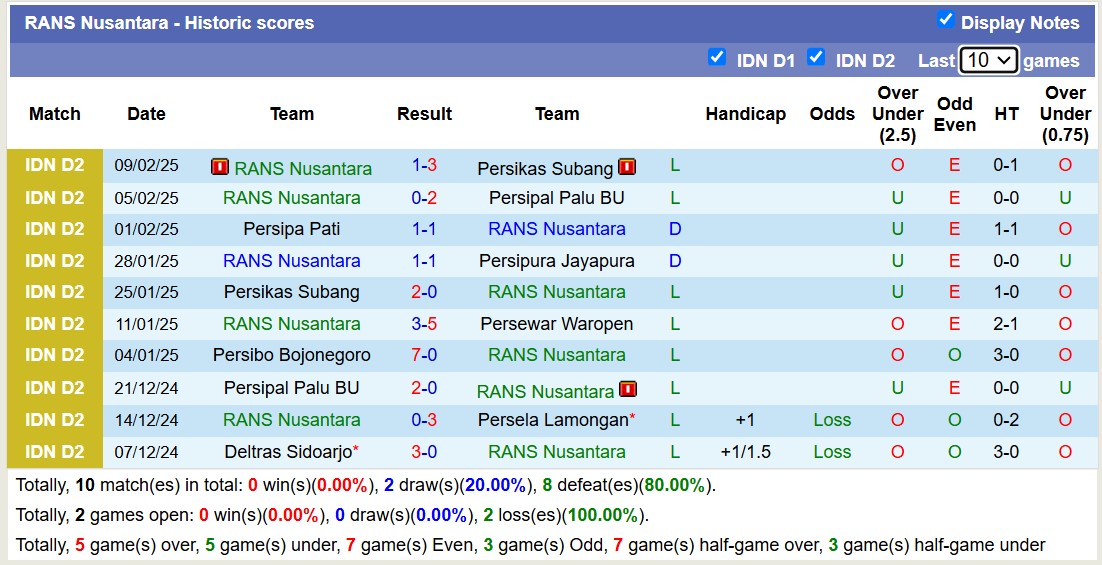Click the IDN D2 label for 09/02/25 match
1102x565 pixels.
point(55,166)
